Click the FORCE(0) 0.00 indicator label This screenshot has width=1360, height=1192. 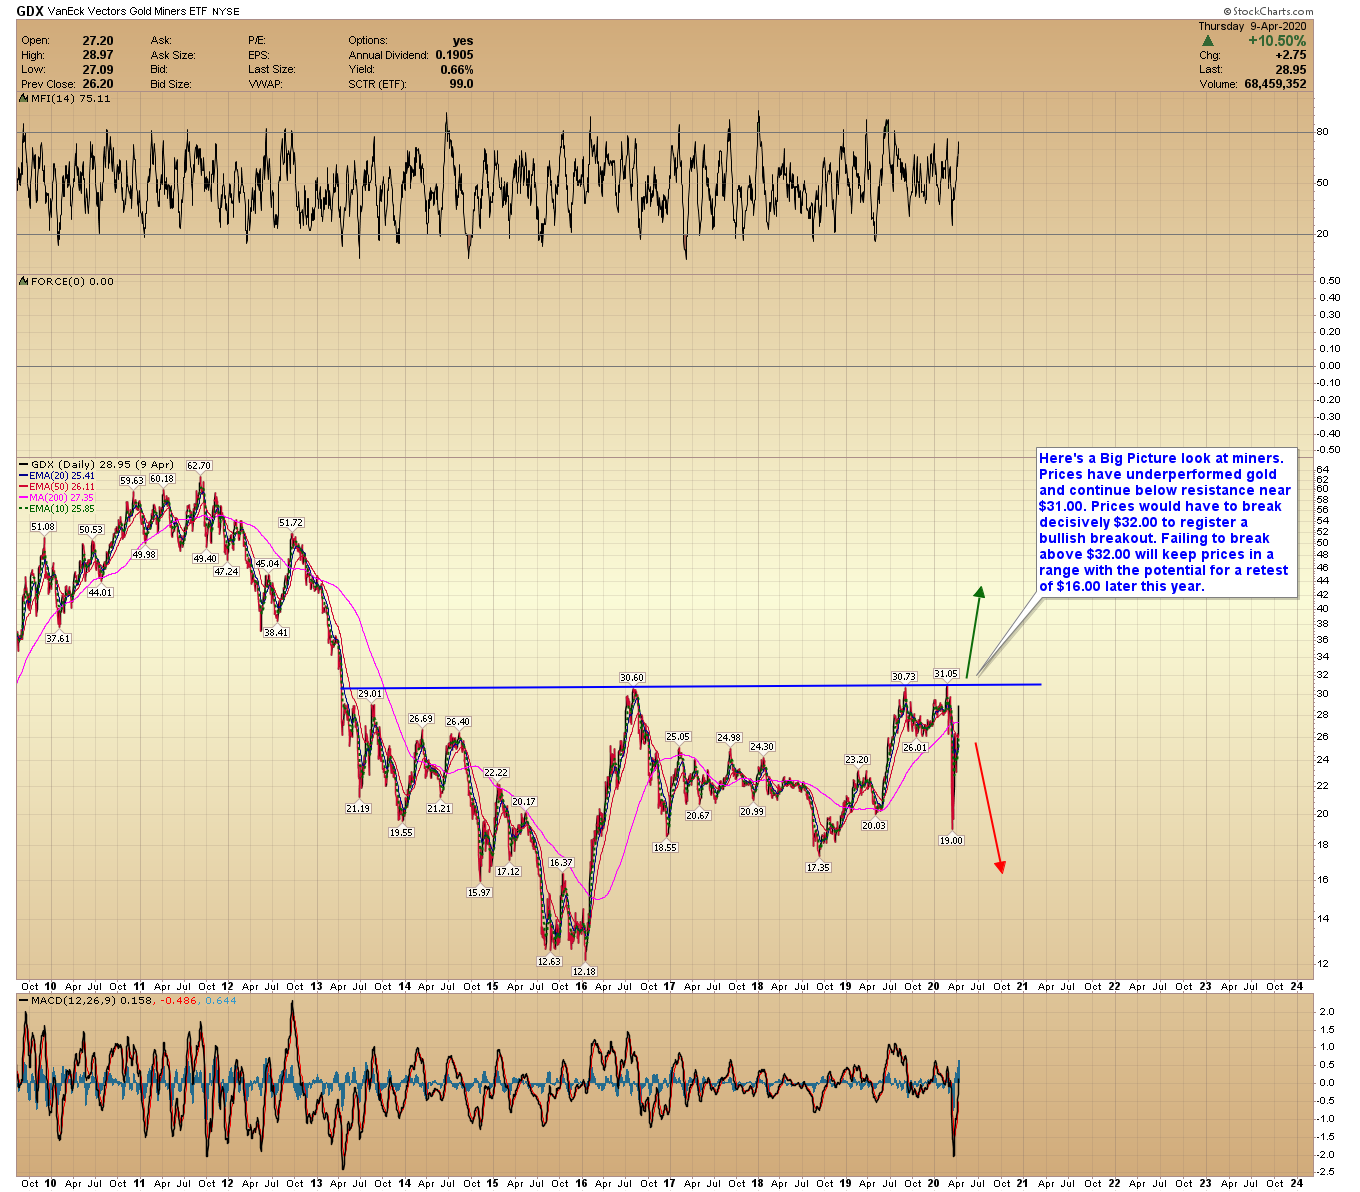click(72, 282)
